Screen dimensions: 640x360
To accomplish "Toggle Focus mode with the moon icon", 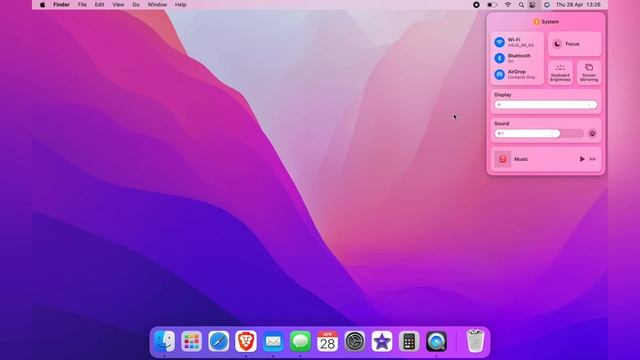I will [x=557, y=44].
